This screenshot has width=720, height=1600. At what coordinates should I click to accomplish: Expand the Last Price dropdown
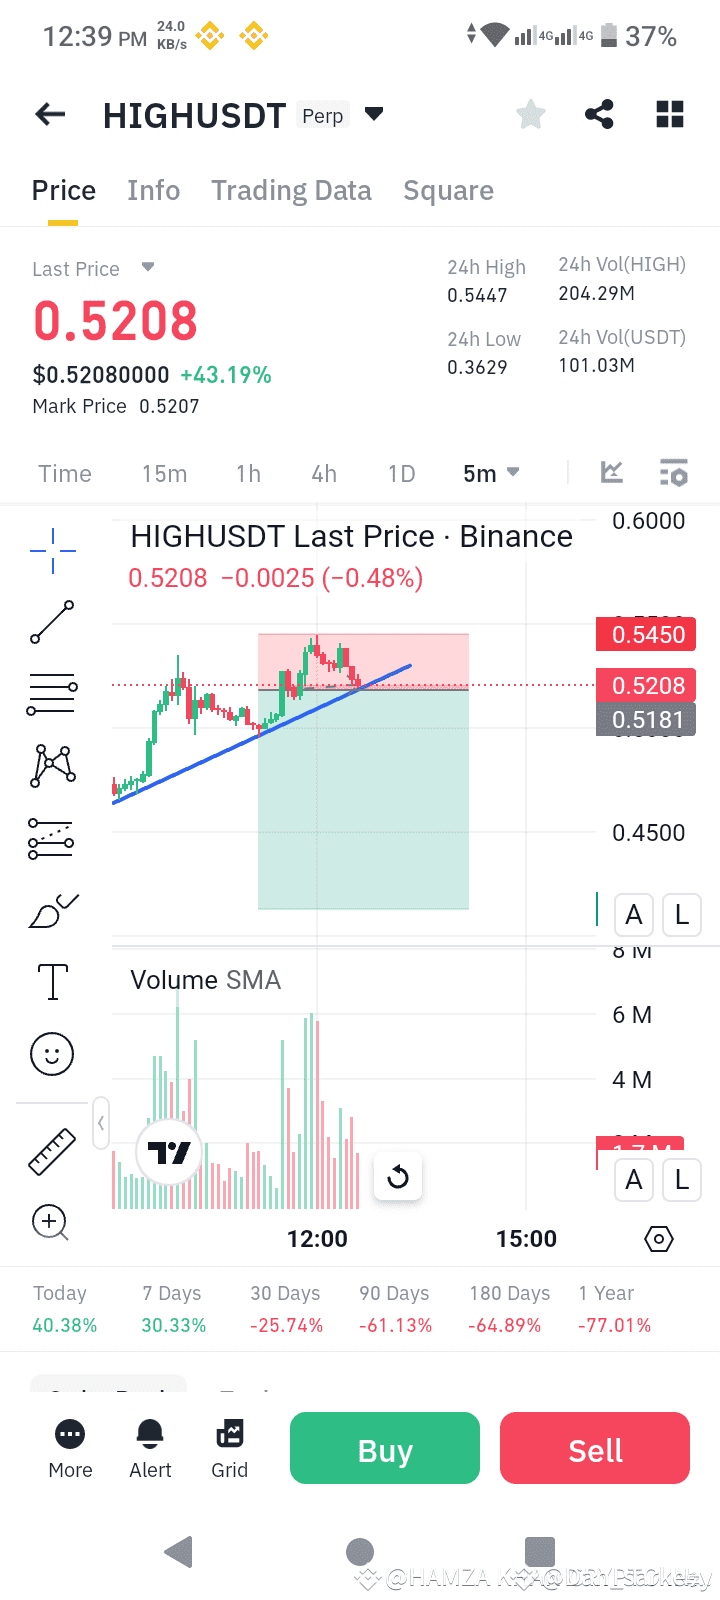tap(148, 267)
